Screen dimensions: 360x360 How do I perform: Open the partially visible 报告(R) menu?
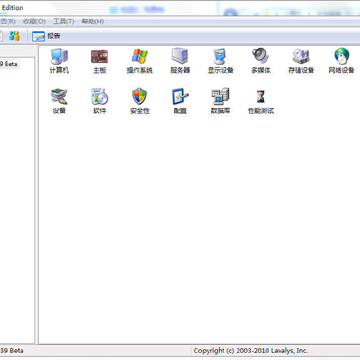7,22
